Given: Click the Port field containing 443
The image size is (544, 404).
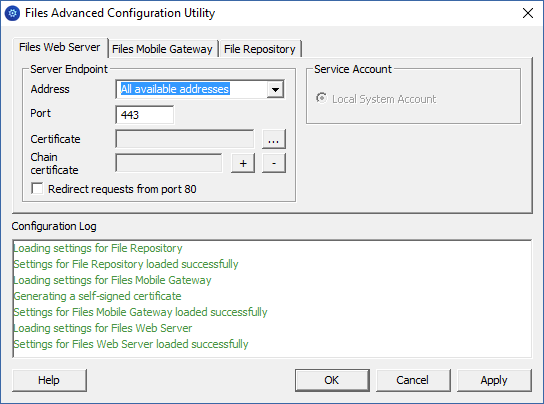Looking at the screenshot, I should (x=144, y=115).
